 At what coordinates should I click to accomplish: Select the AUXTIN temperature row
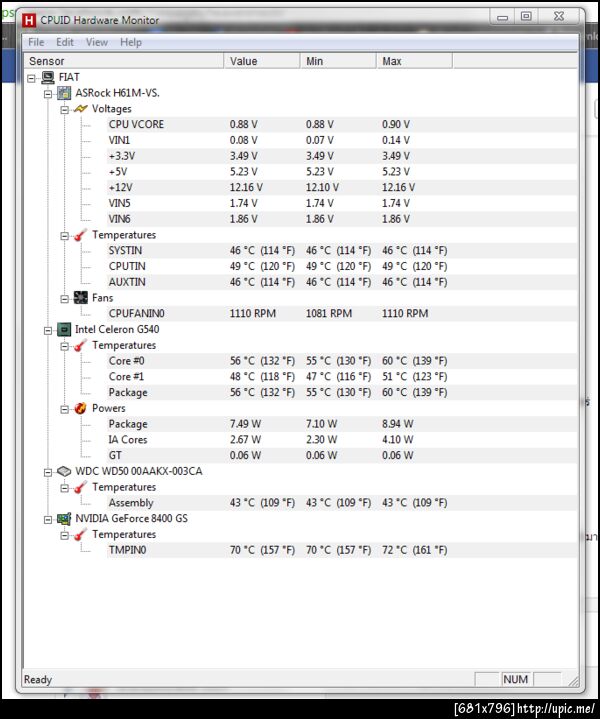(342, 282)
